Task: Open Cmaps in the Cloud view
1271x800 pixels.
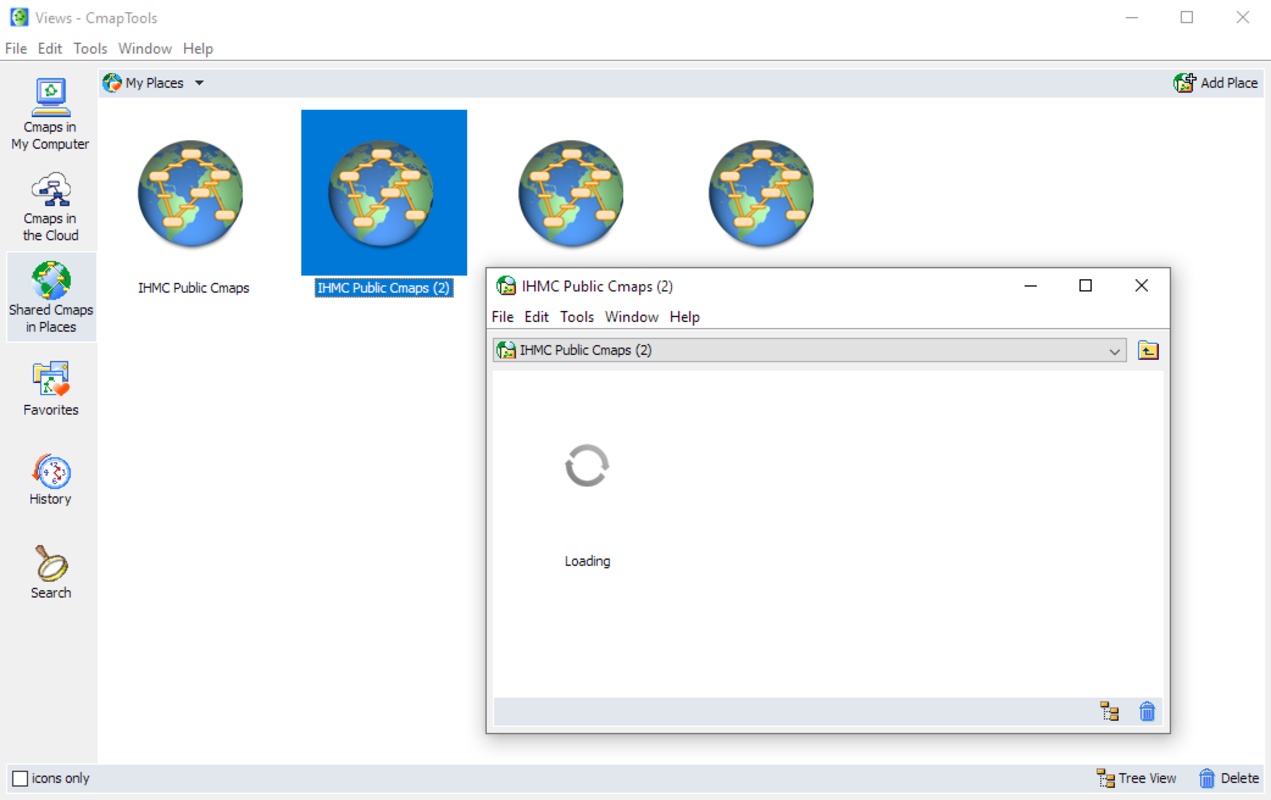Action: point(50,207)
